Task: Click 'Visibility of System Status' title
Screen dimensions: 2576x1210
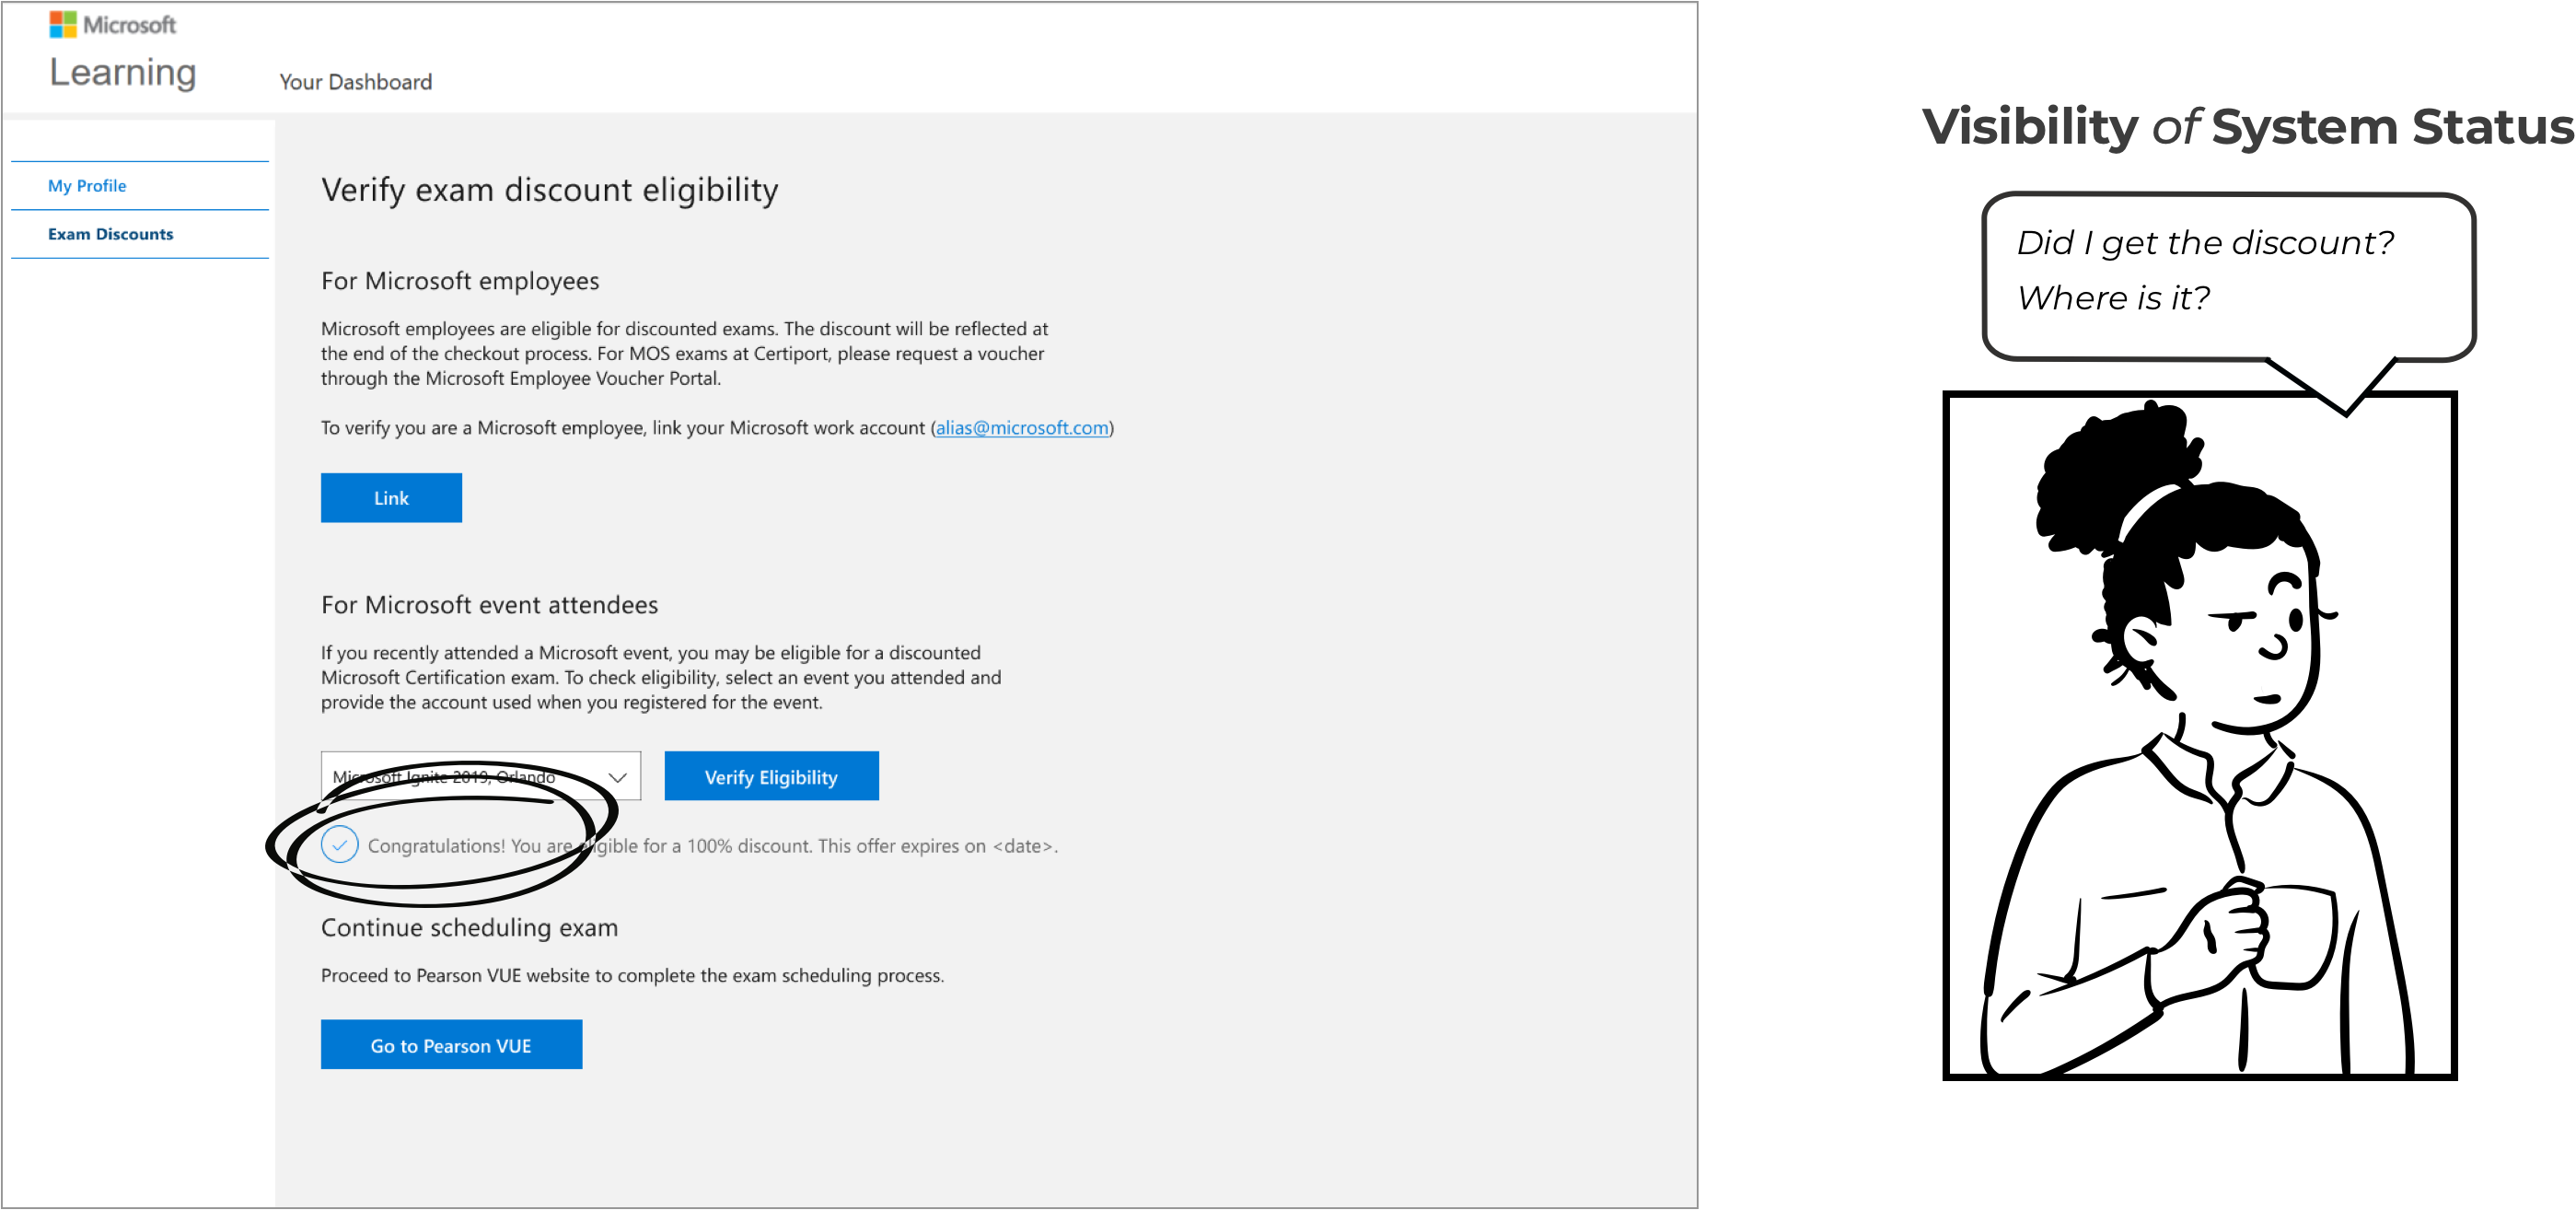Action: click(2247, 127)
